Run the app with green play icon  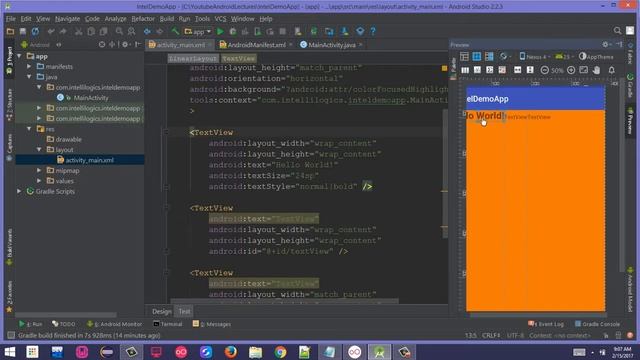(x=220, y=31)
